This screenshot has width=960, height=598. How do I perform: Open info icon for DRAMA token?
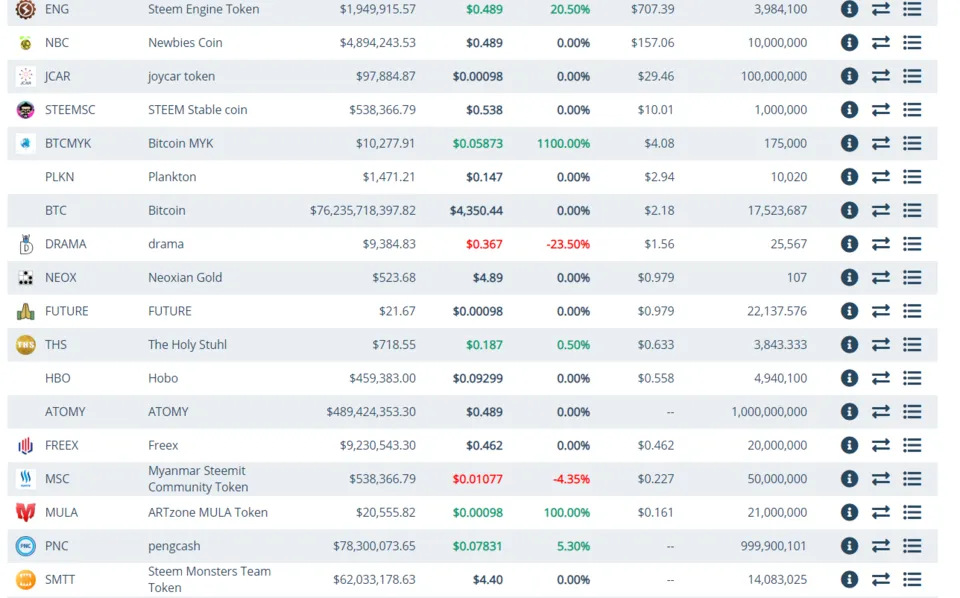coord(849,244)
